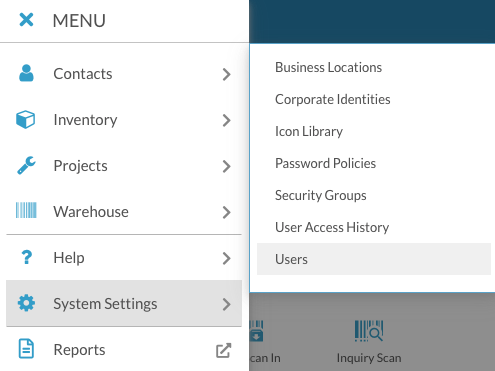Click the Inquiry Scan label
This screenshot has height=371, width=495.
coord(369,358)
